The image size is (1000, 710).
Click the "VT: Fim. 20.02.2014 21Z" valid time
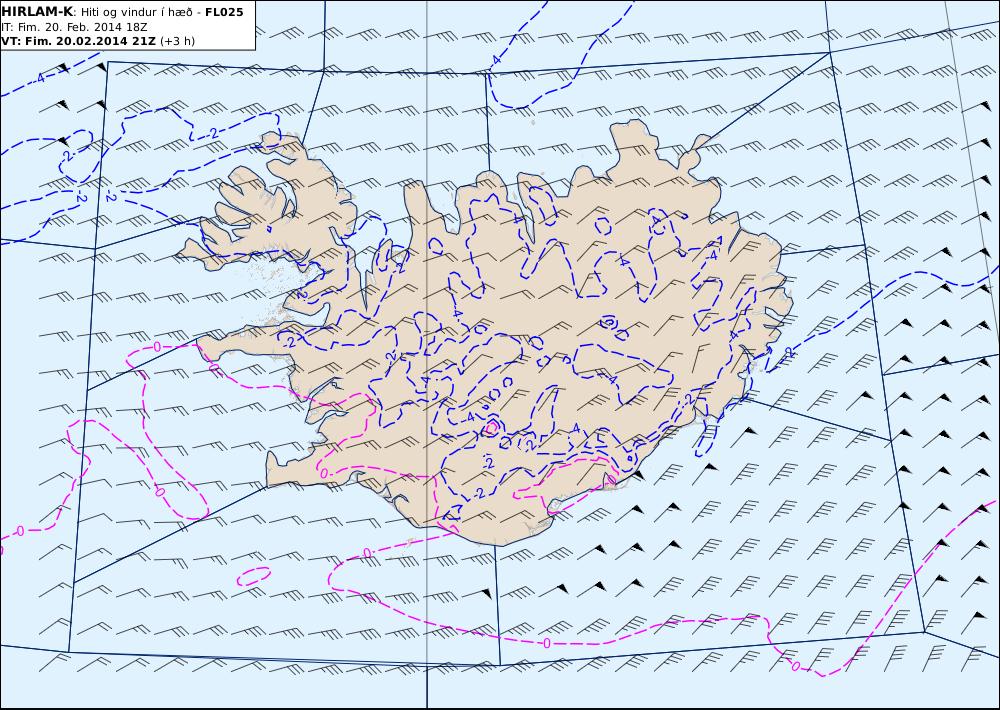[78, 41]
